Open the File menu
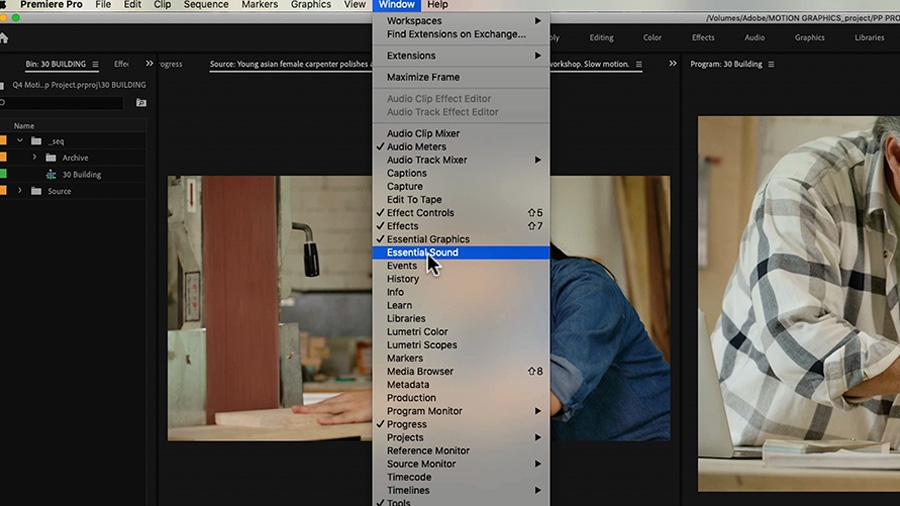 (103, 5)
